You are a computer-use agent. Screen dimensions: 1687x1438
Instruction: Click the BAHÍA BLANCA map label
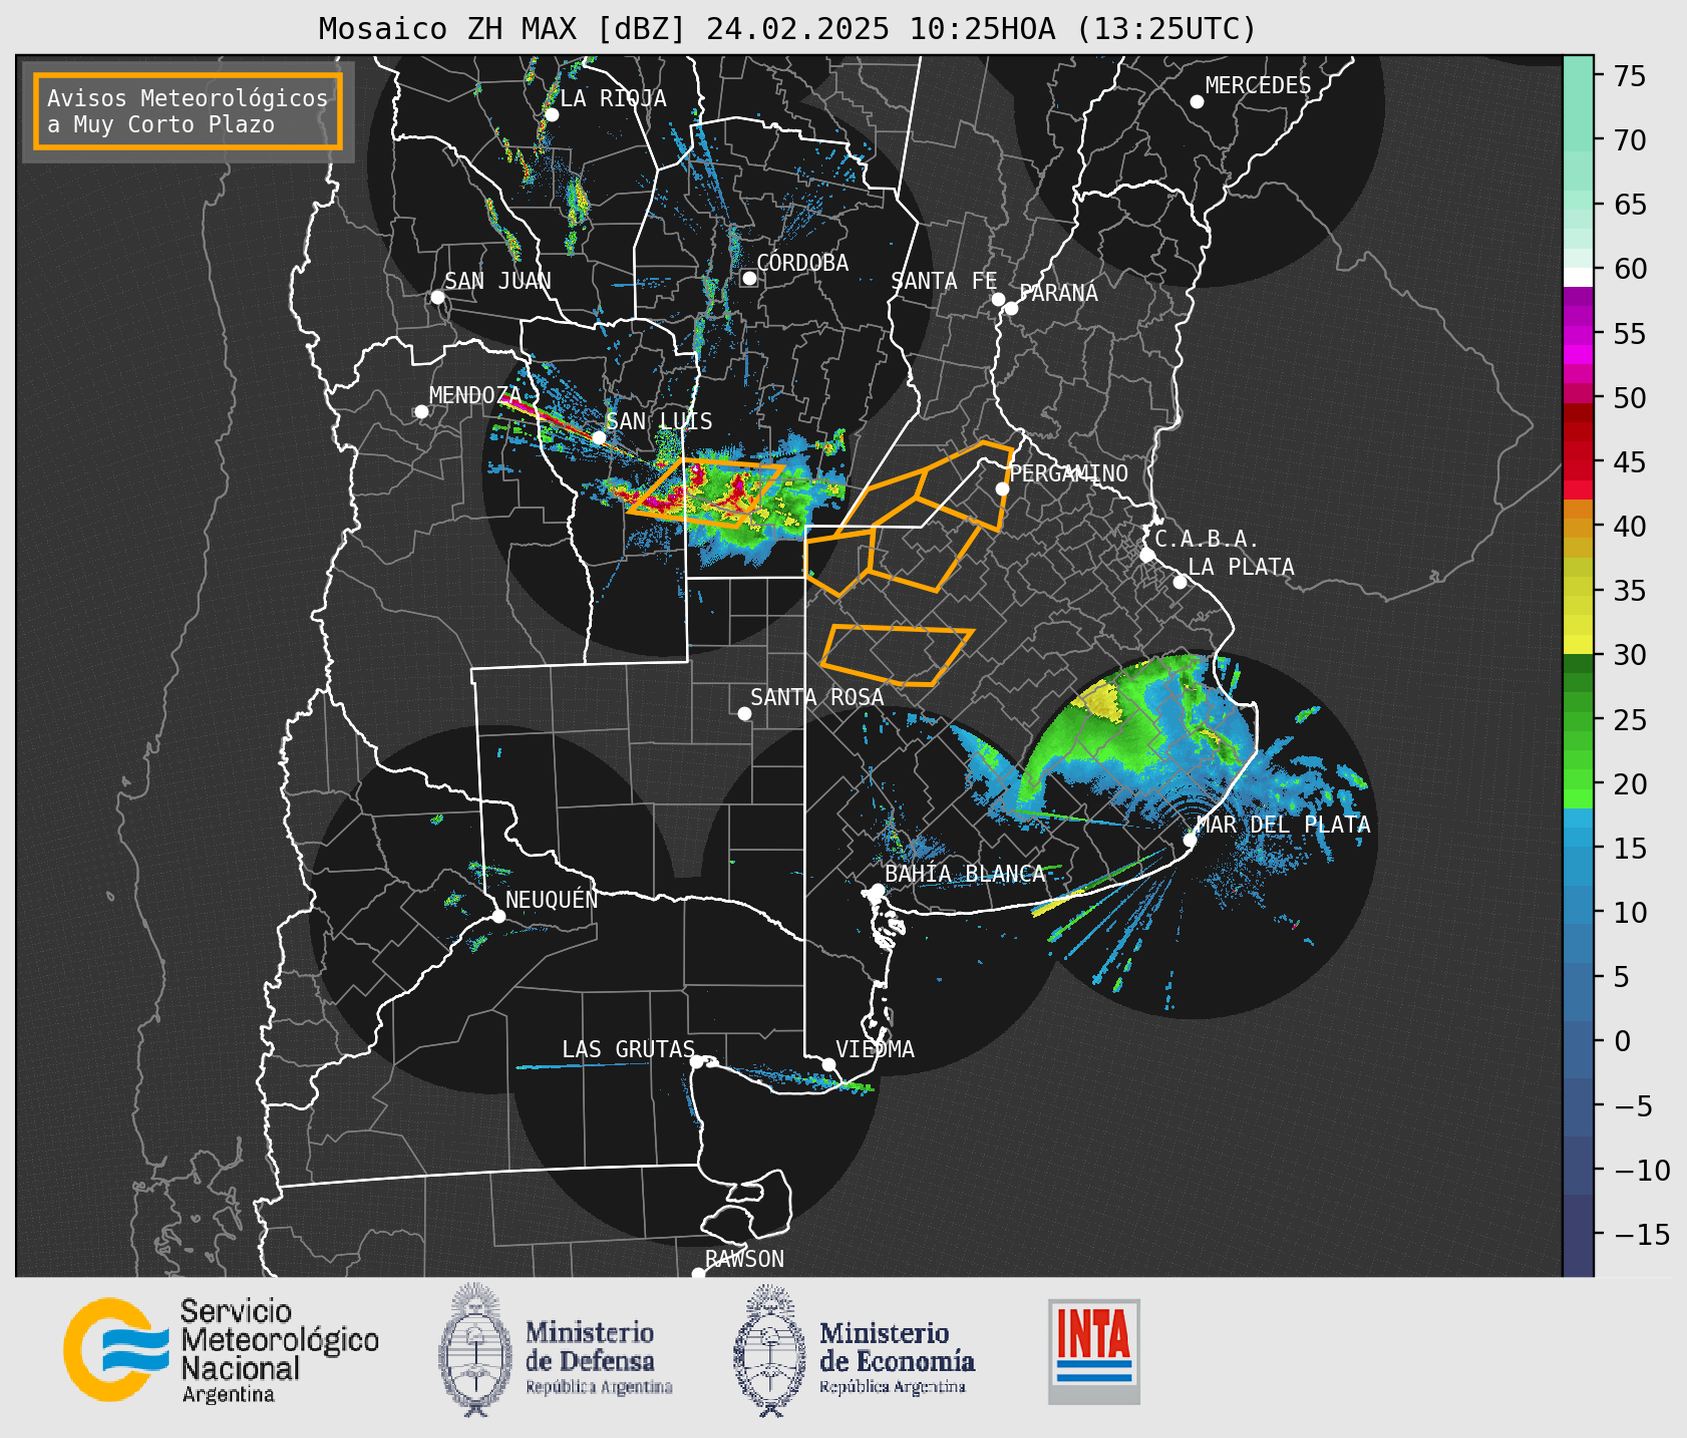pyautogui.click(x=965, y=874)
